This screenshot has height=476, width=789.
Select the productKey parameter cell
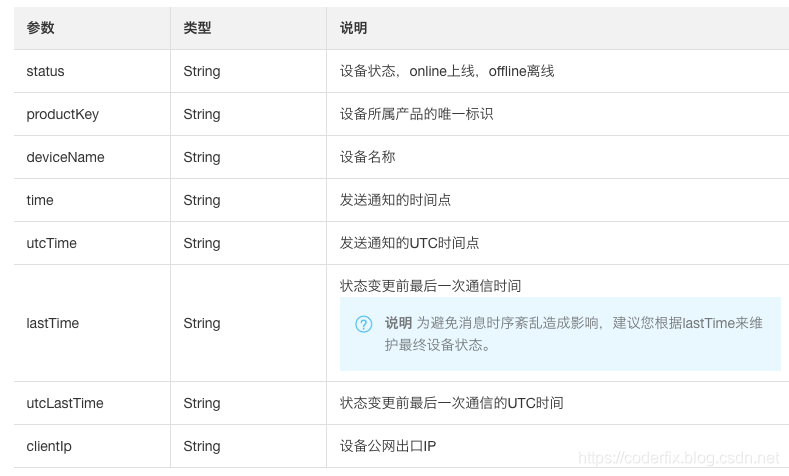[62, 115]
